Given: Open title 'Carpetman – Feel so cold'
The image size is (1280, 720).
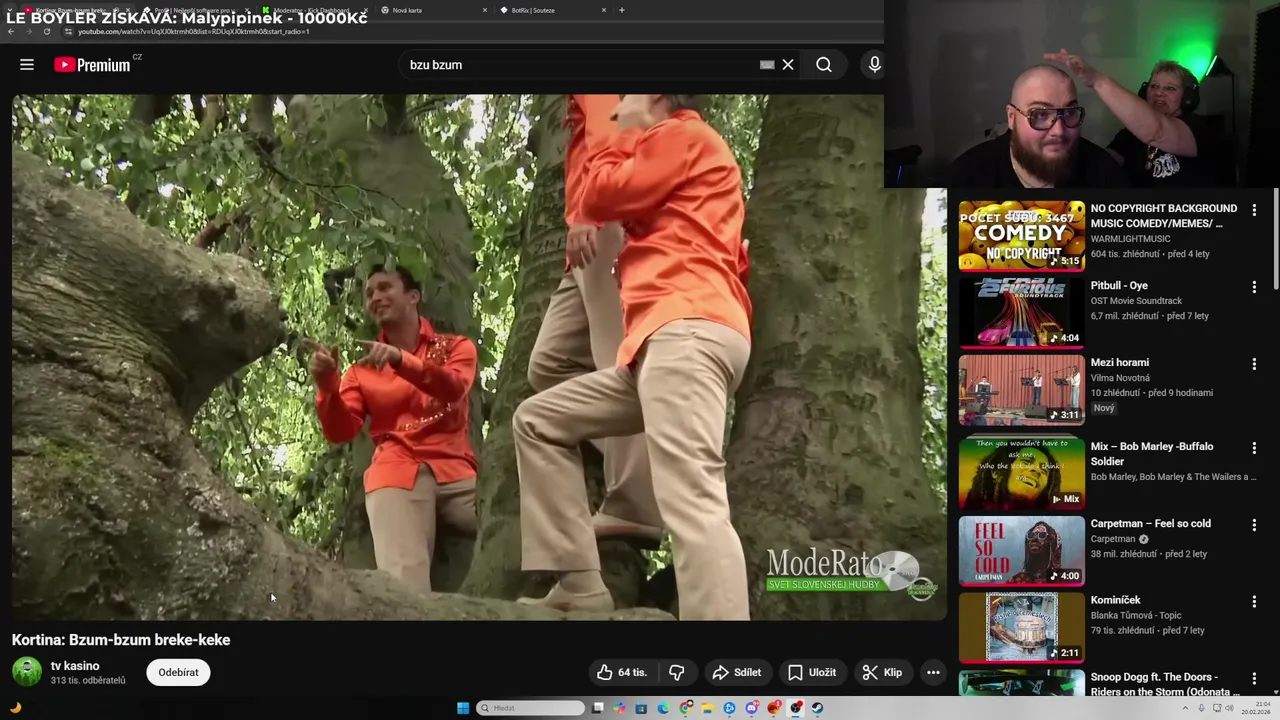Looking at the screenshot, I should coord(1150,523).
